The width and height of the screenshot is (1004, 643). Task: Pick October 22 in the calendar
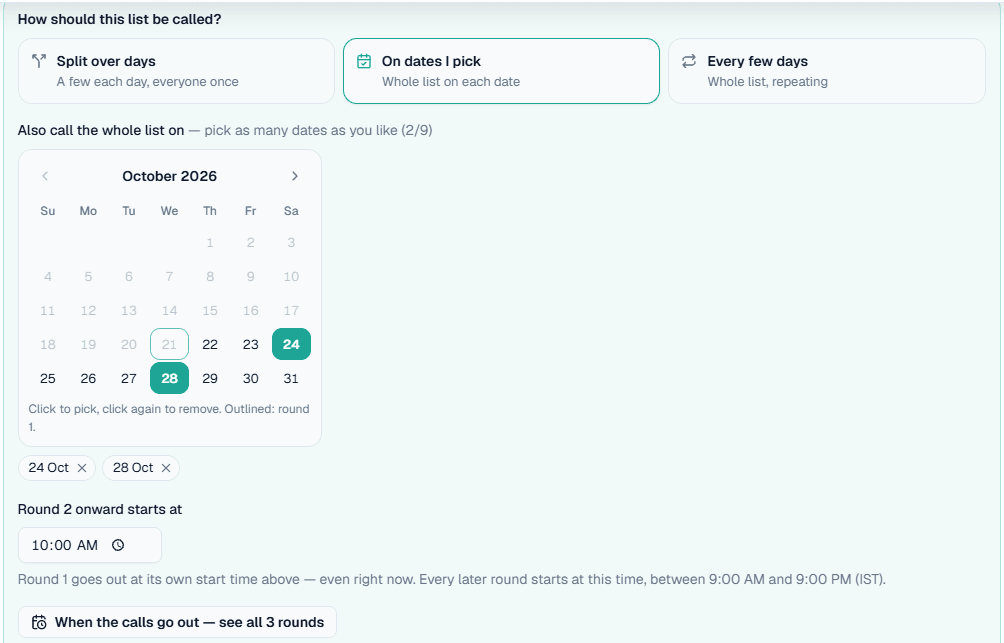[x=210, y=345]
